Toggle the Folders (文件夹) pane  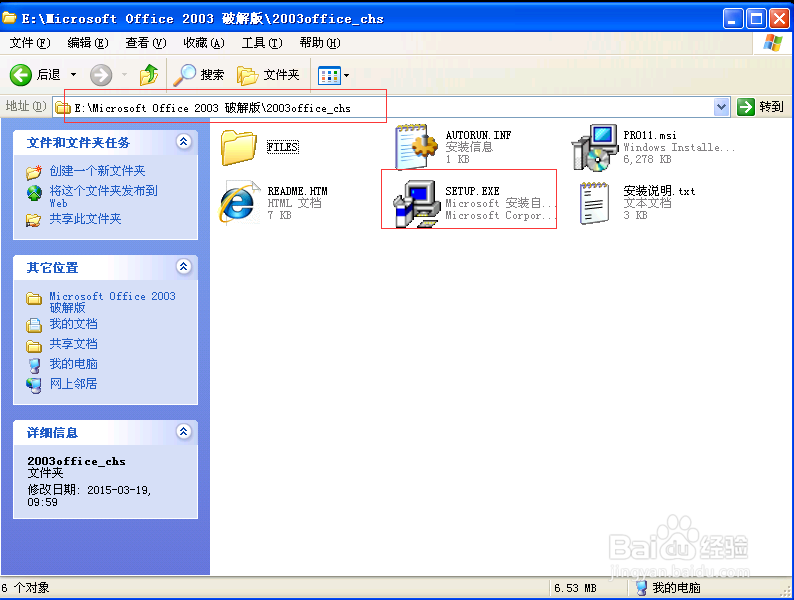(x=268, y=75)
